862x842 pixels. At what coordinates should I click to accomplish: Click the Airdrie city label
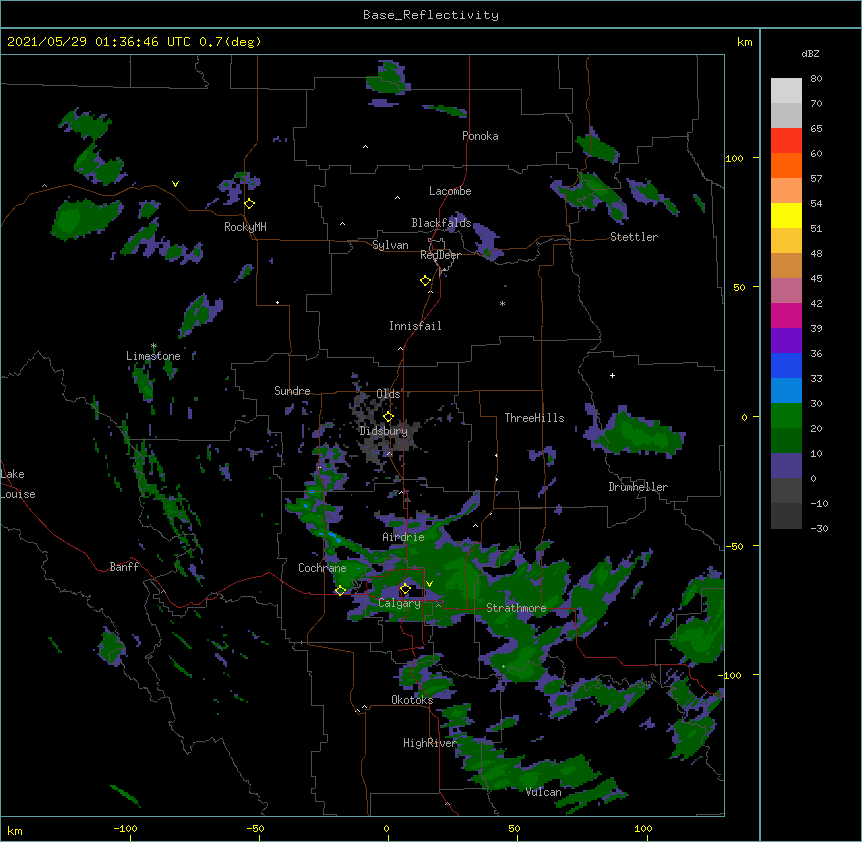click(x=403, y=537)
